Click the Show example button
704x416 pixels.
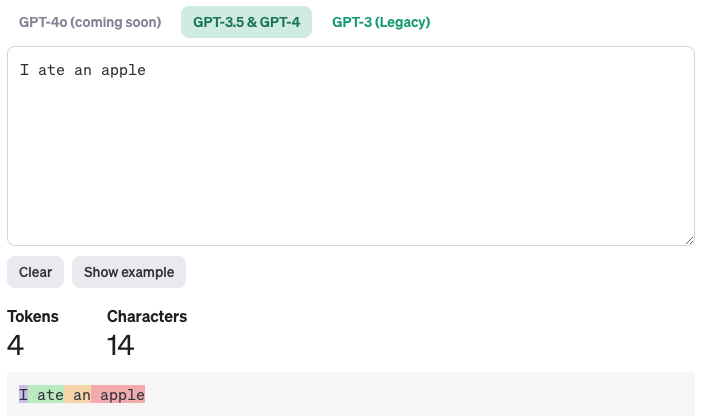click(x=129, y=272)
